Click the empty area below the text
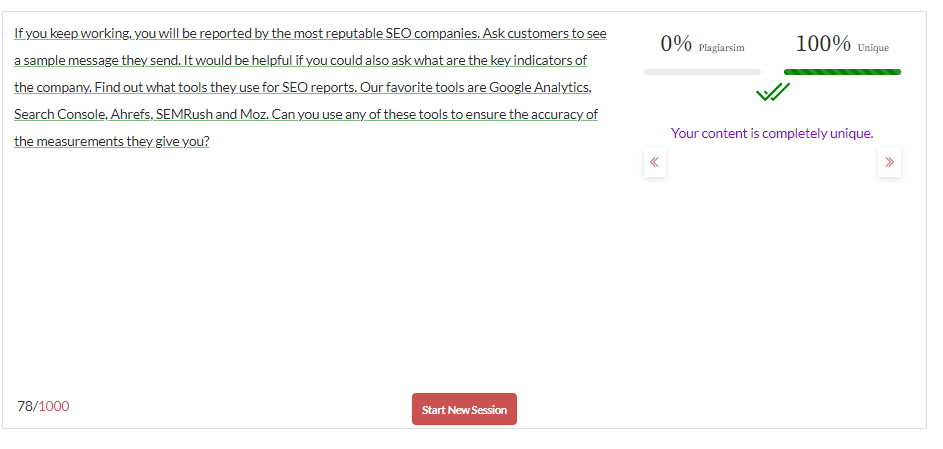The width and height of the screenshot is (943, 449). click(313, 264)
